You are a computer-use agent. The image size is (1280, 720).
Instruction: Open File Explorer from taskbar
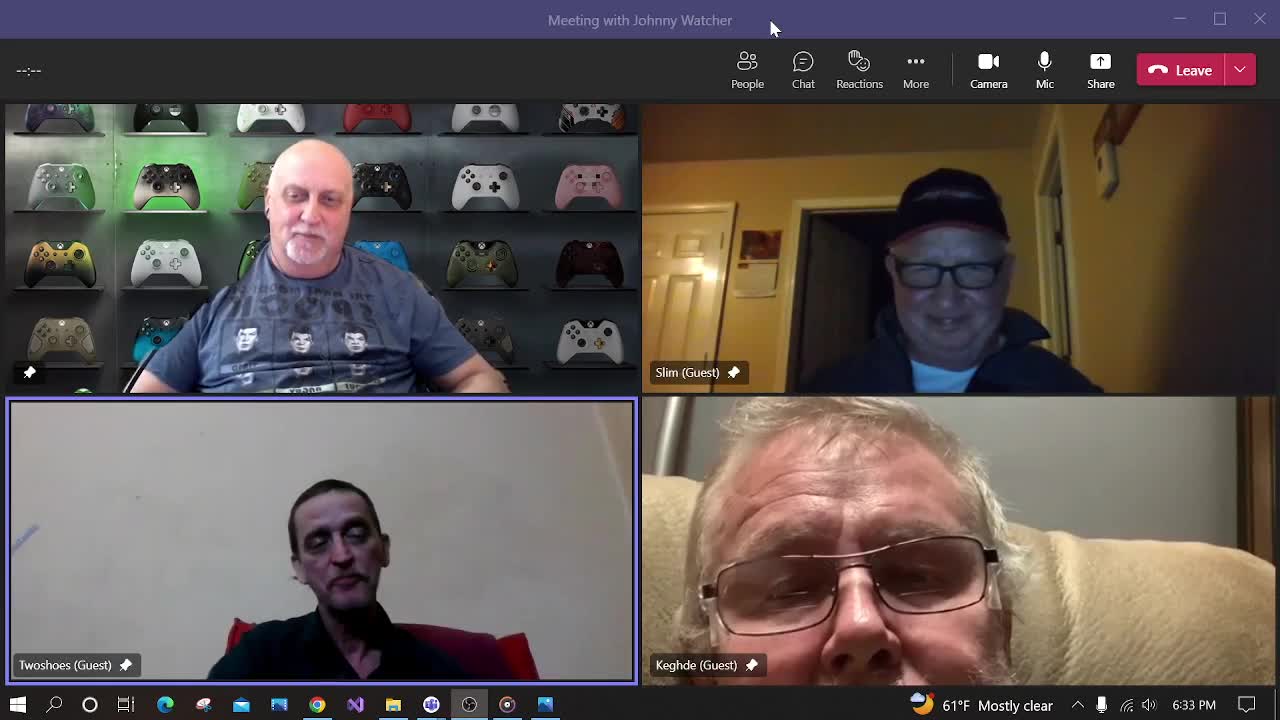click(393, 705)
